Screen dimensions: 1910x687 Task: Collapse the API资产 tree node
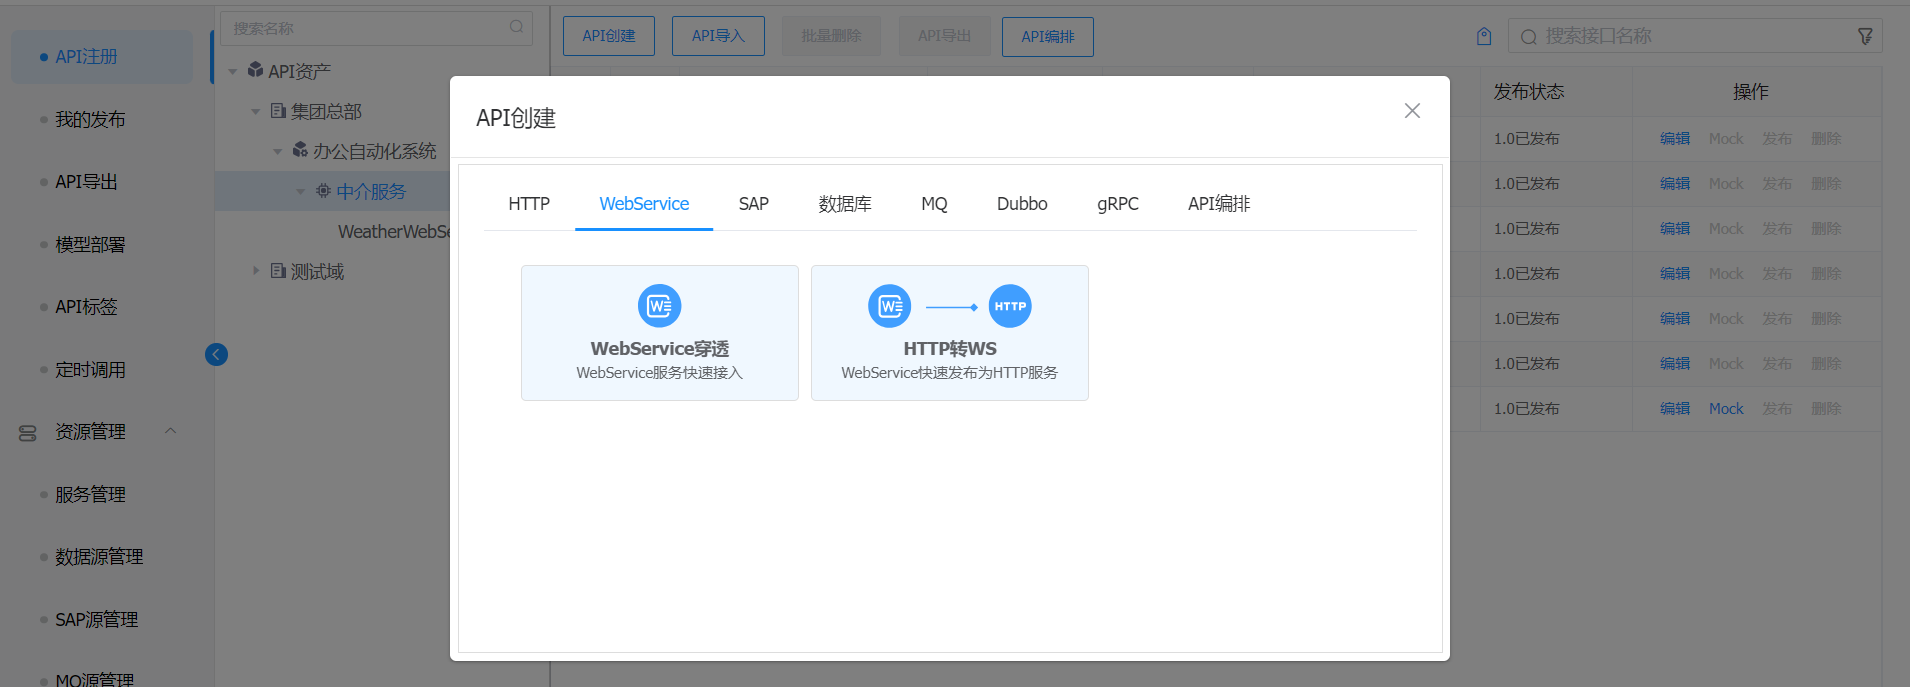(233, 72)
